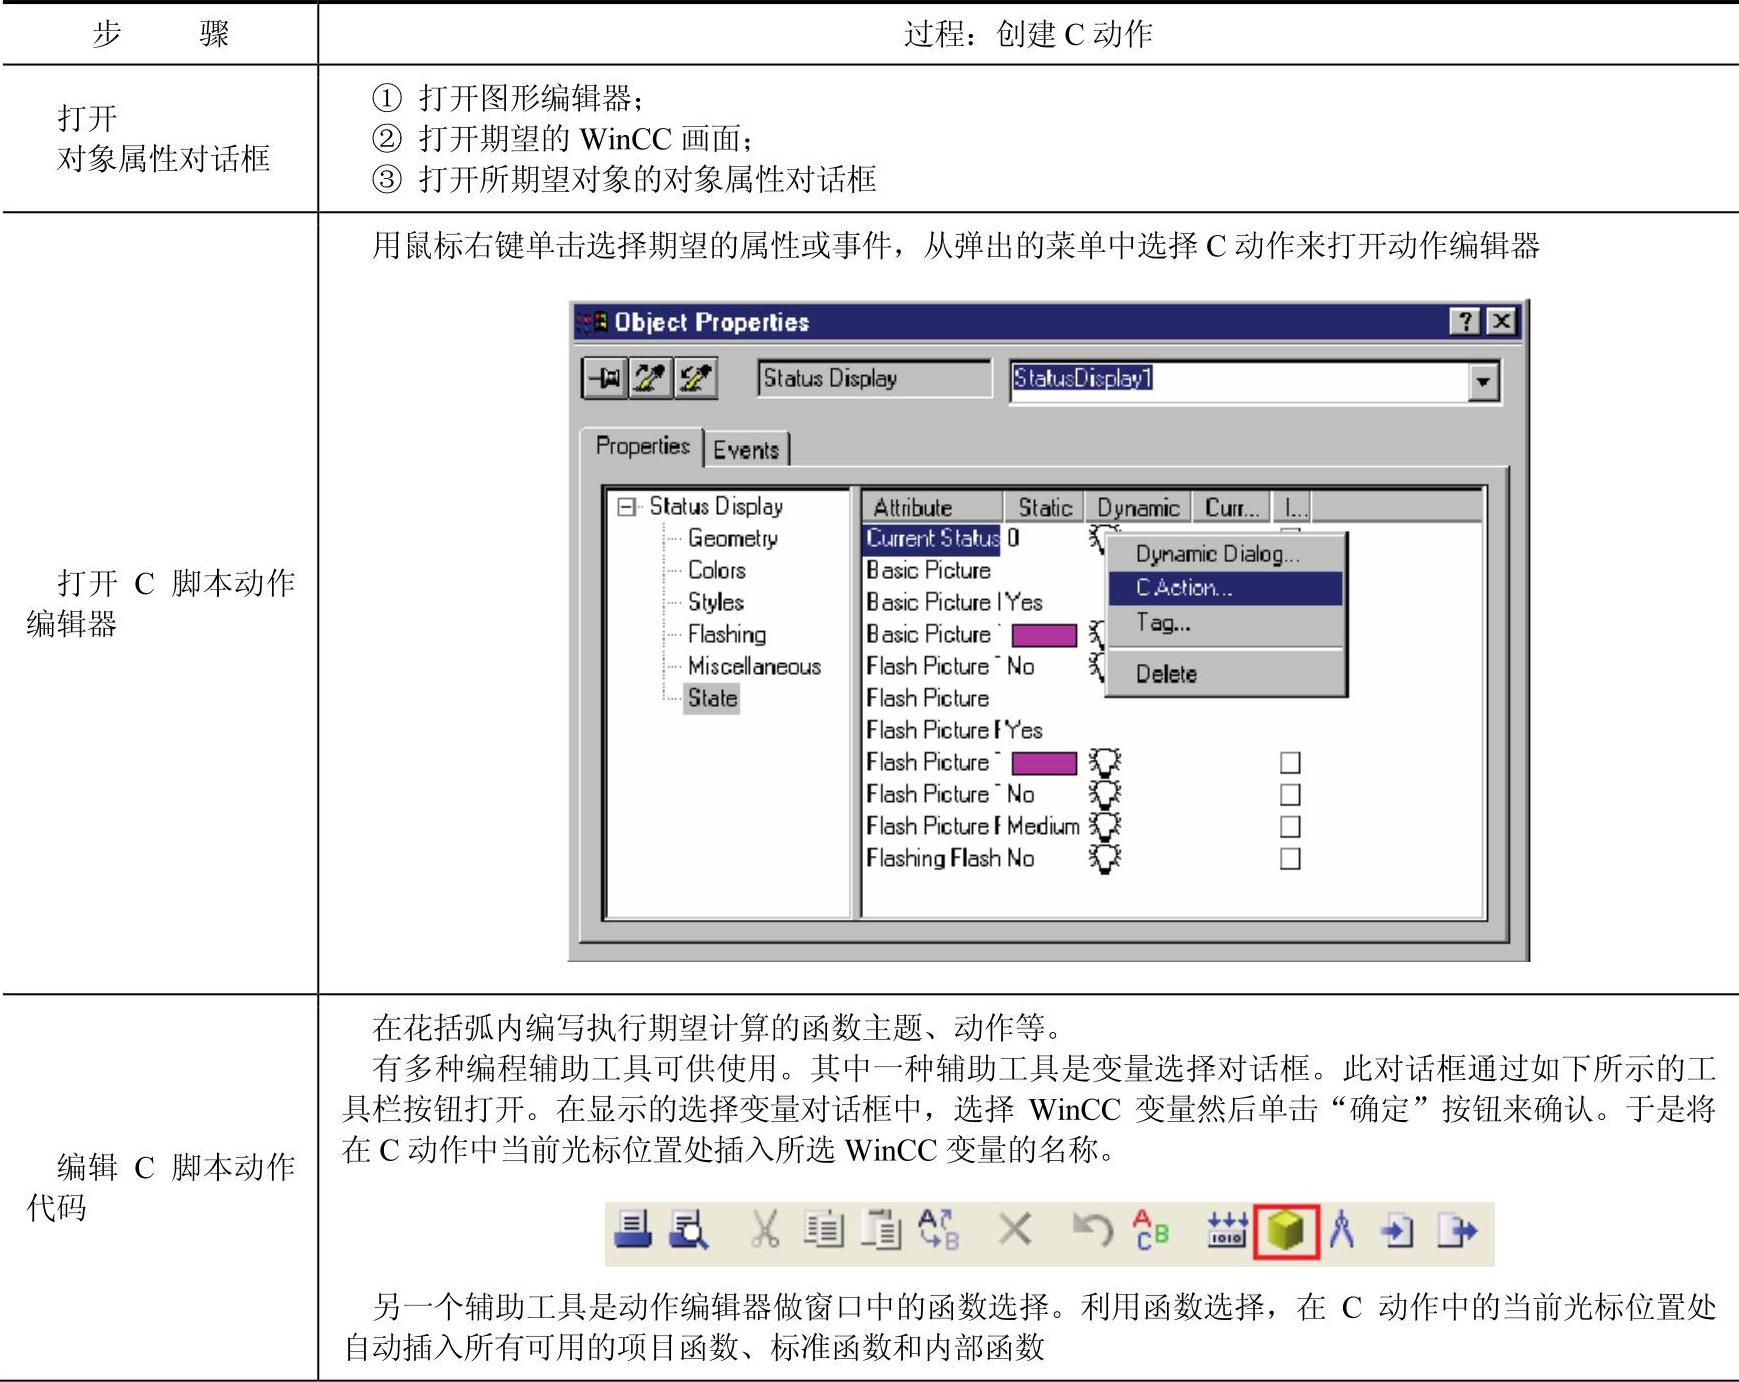Click the Undo arrow icon
The width and height of the screenshot is (1739, 1382).
tap(1092, 1230)
